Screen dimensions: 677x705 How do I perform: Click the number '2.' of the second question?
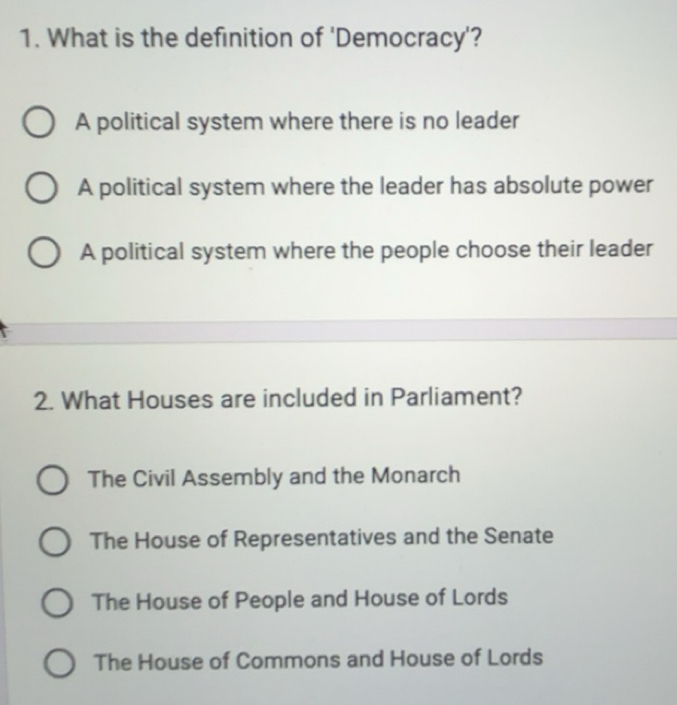click(42, 399)
